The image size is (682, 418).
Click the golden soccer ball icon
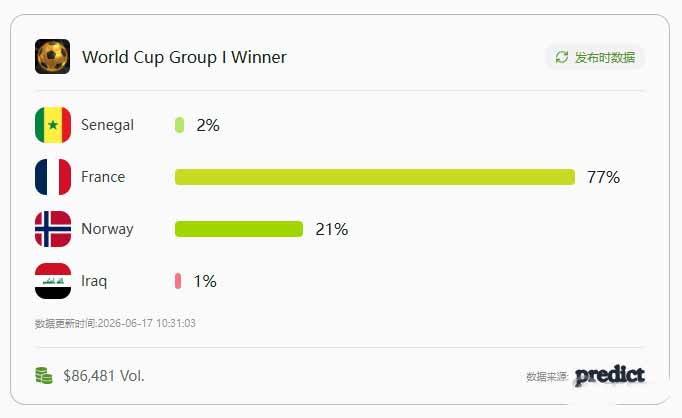52,57
